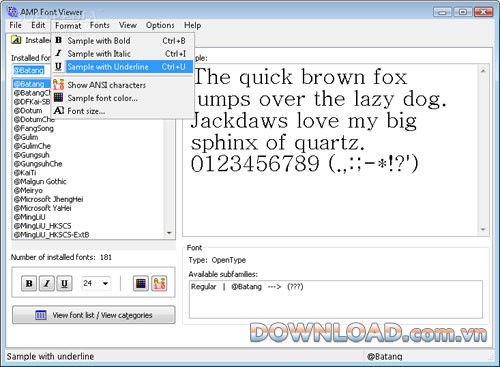Choose Sample with Bold menu entry
Viewport: 500px width, 367px height.
[x=122, y=40]
